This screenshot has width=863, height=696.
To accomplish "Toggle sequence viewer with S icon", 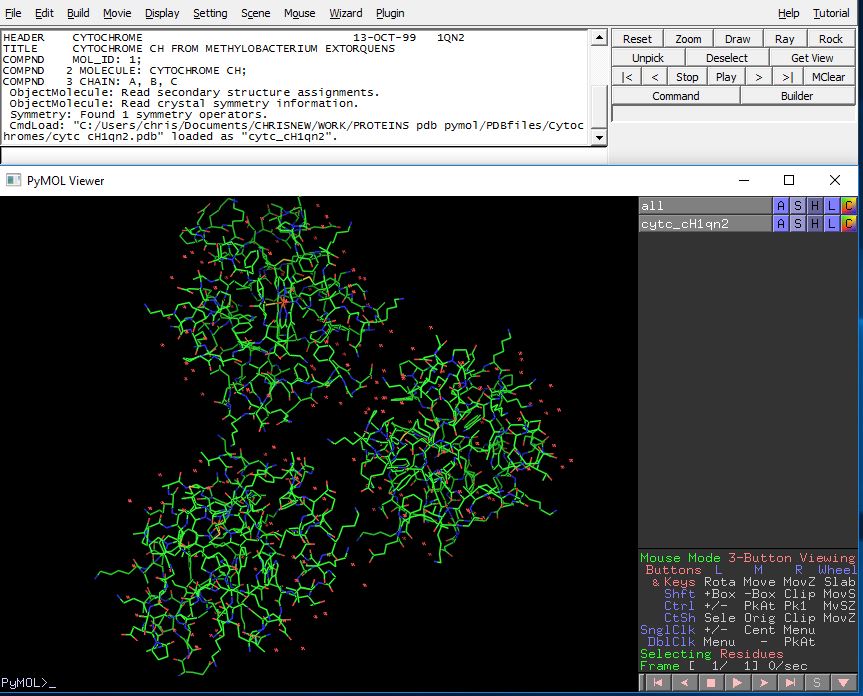I will point(817,683).
